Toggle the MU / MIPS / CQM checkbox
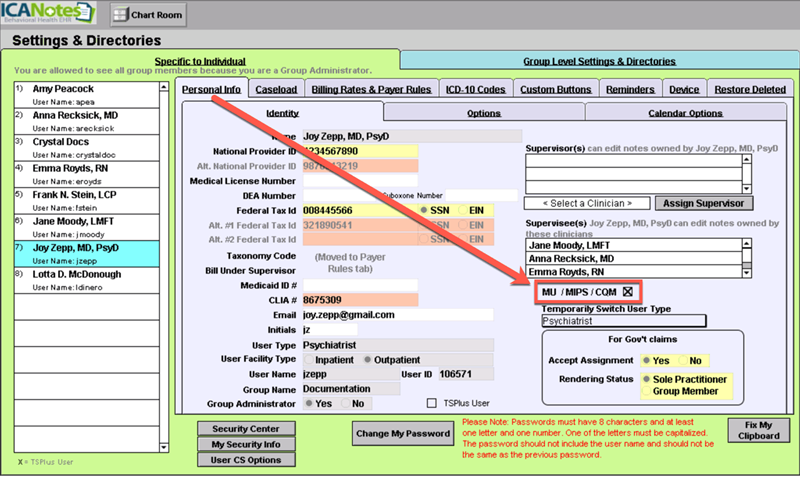The image size is (800, 477). (629, 292)
